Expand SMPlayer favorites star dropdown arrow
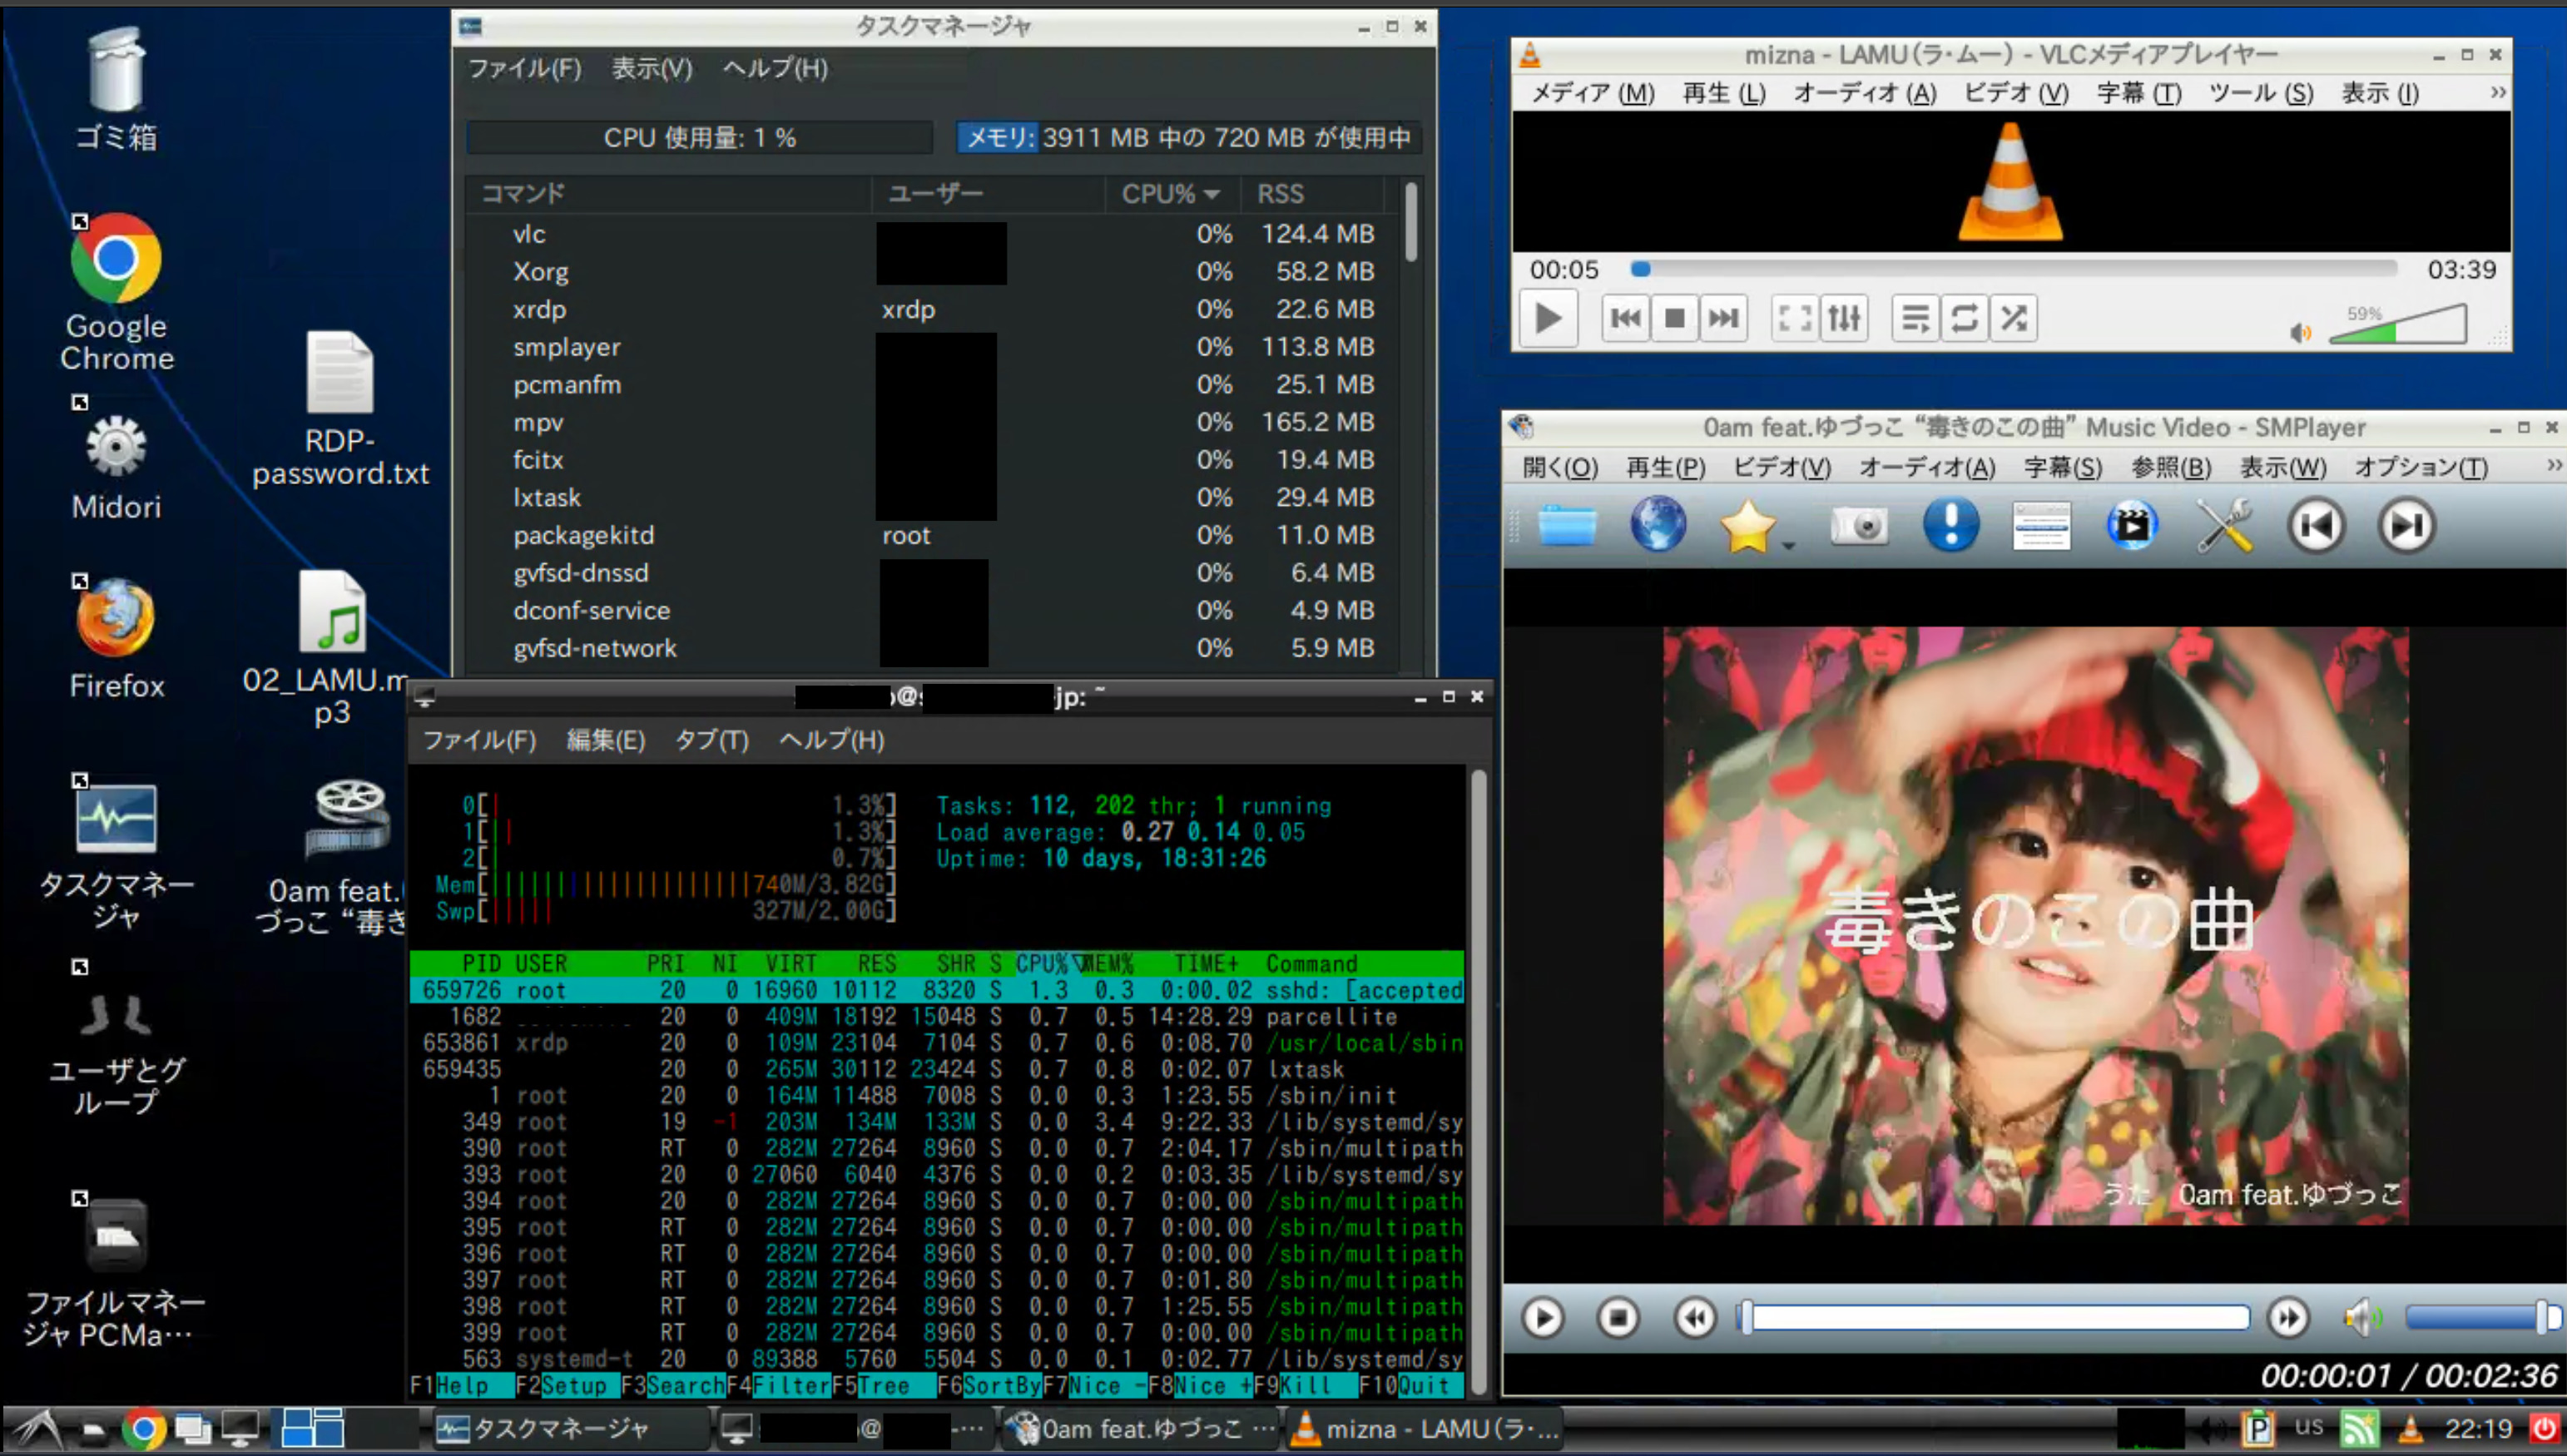 1789,546
